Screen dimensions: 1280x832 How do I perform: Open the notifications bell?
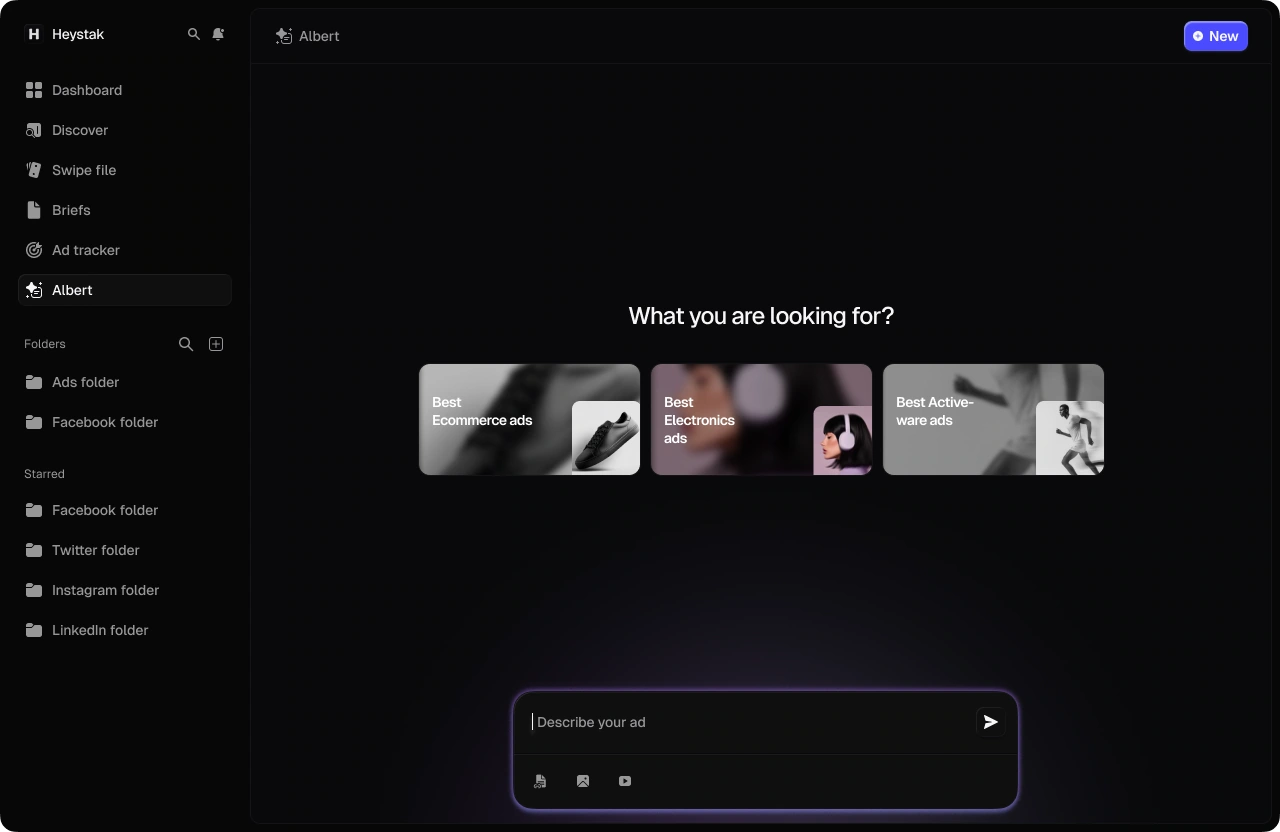(218, 34)
